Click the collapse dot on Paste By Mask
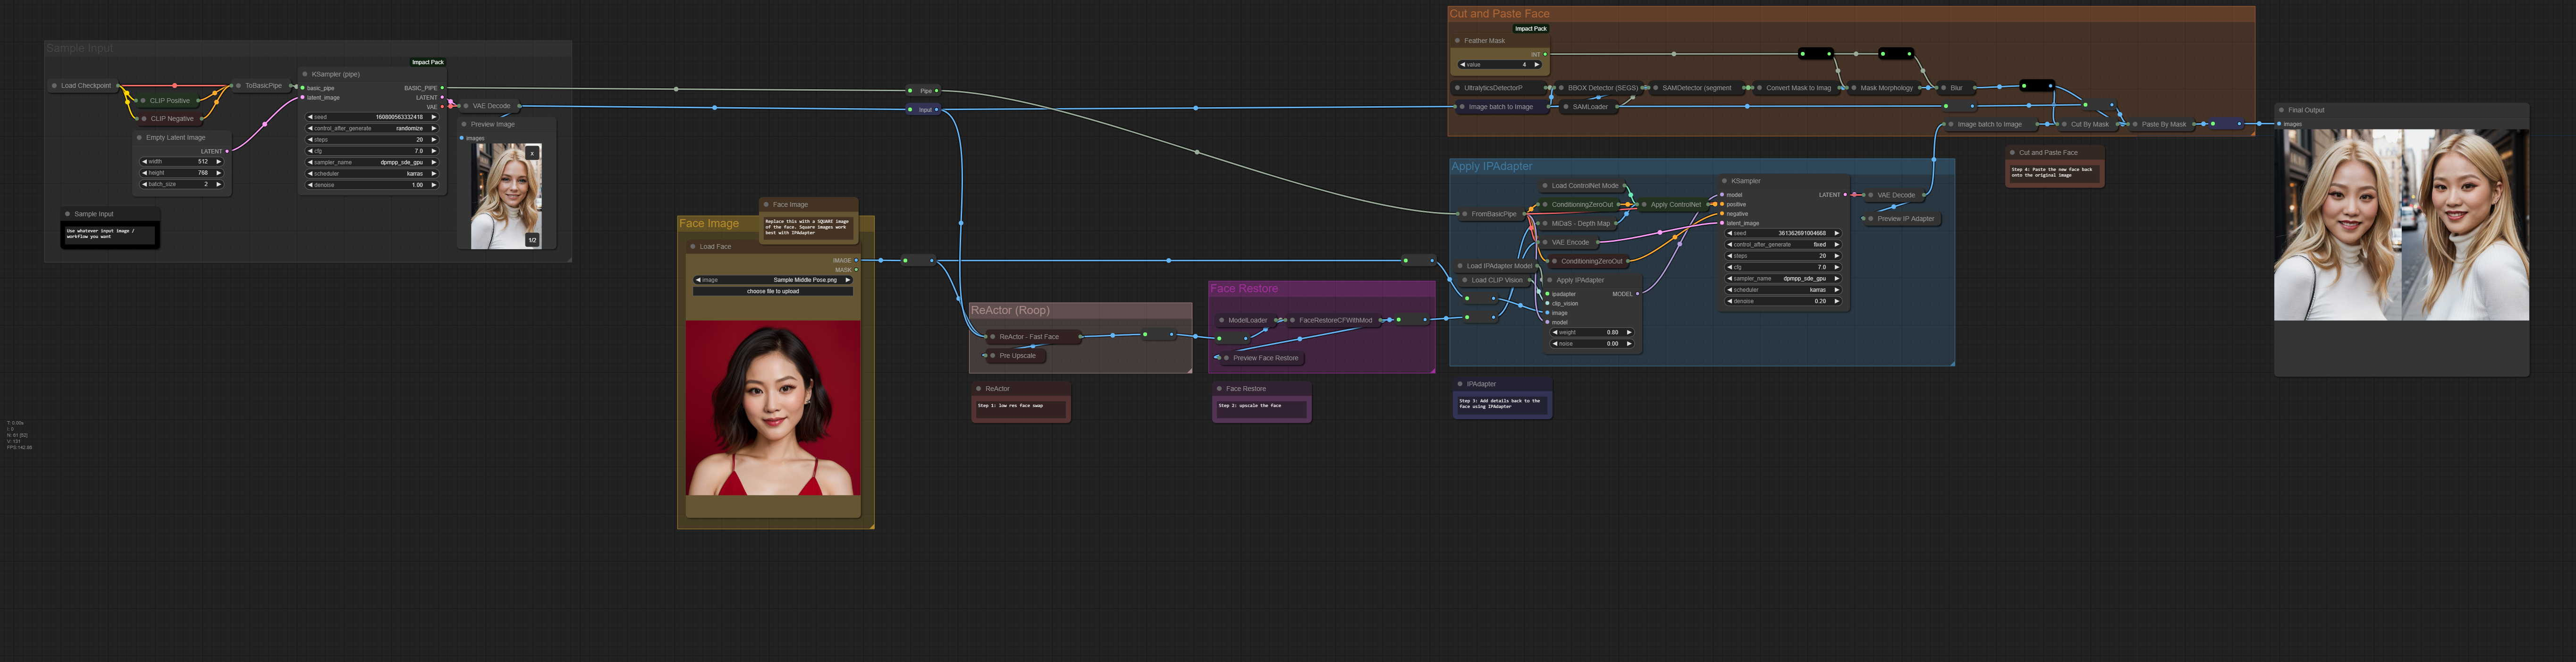Image resolution: width=2576 pixels, height=662 pixels. (x=2135, y=125)
